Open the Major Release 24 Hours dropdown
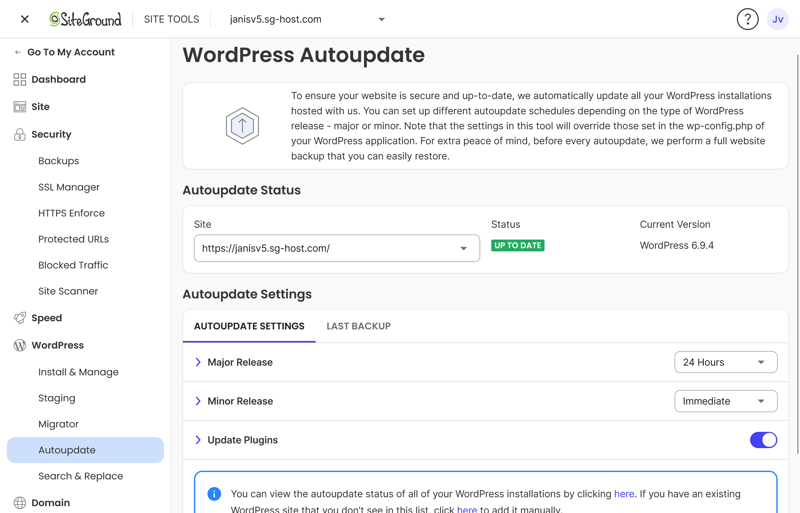 point(726,362)
